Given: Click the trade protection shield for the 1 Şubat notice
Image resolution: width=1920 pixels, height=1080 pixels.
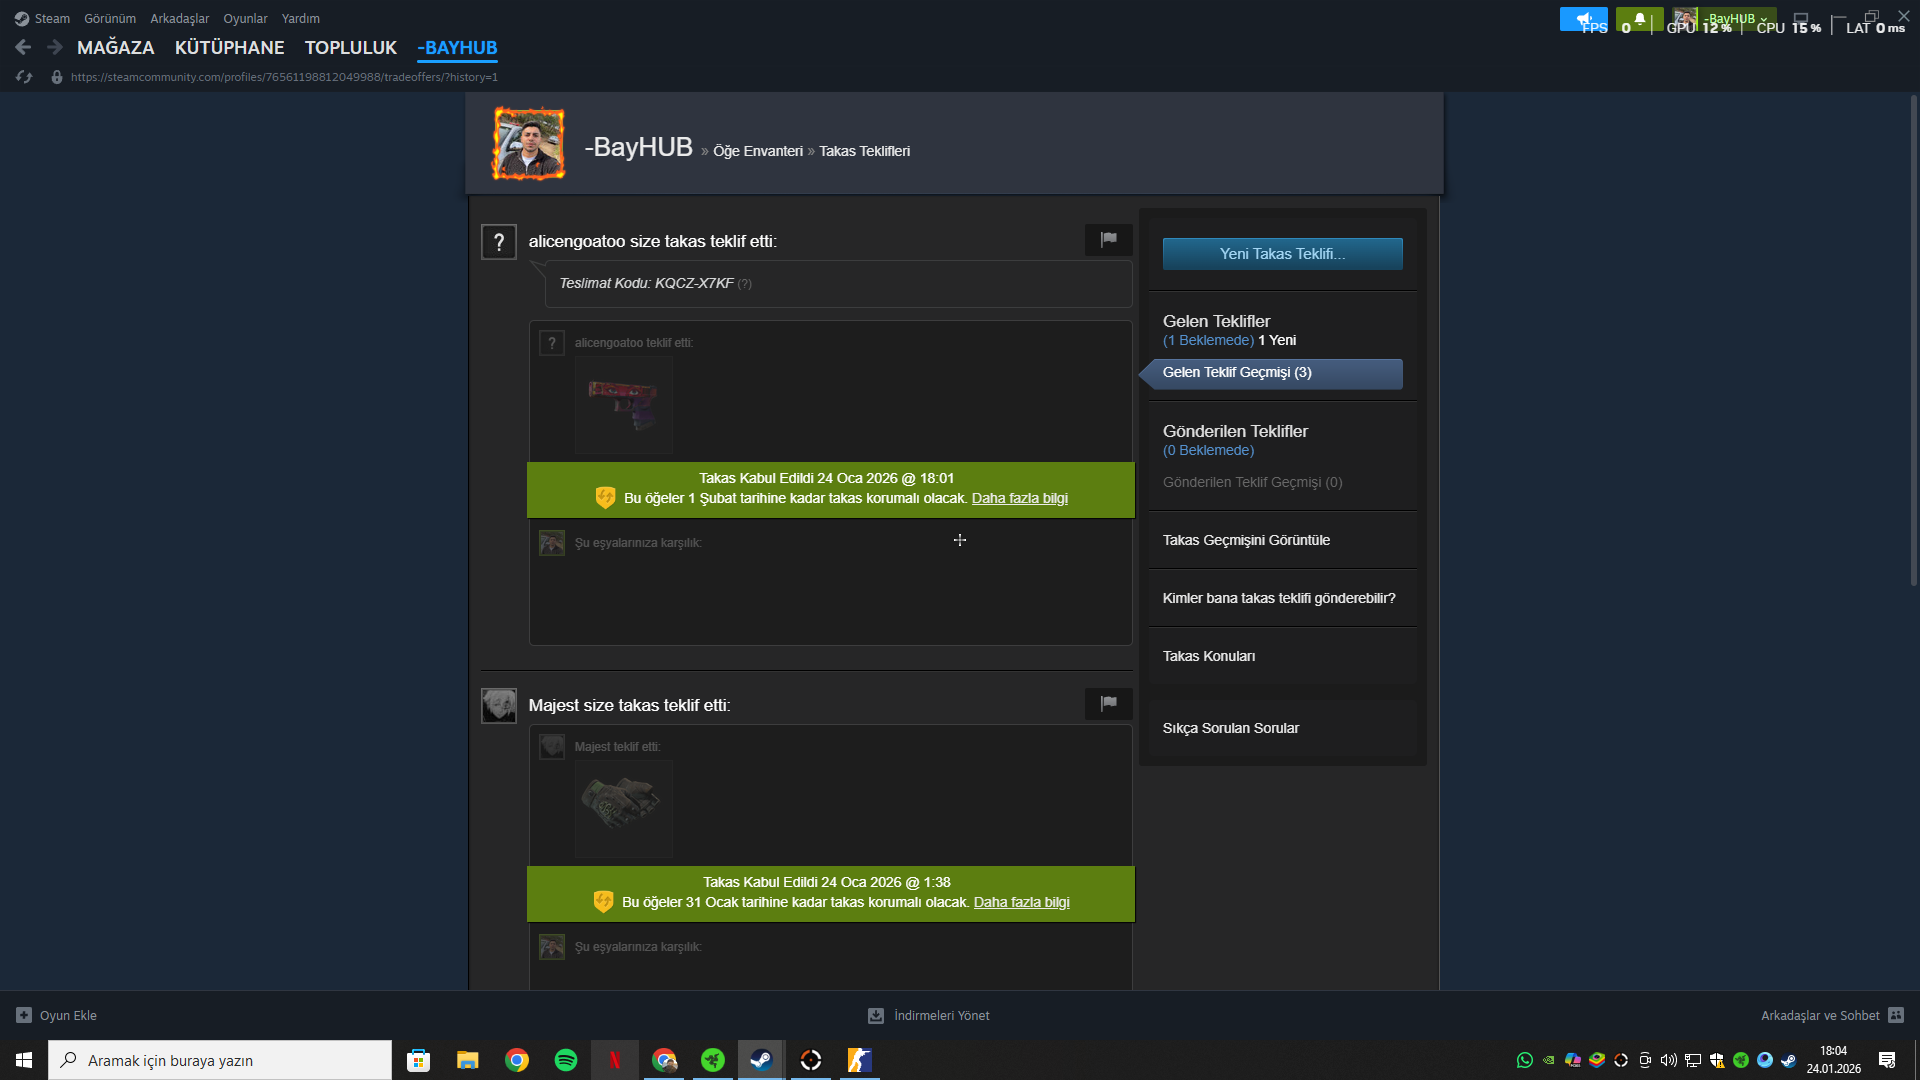Looking at the screenshot, I should [x=605, y=498].
